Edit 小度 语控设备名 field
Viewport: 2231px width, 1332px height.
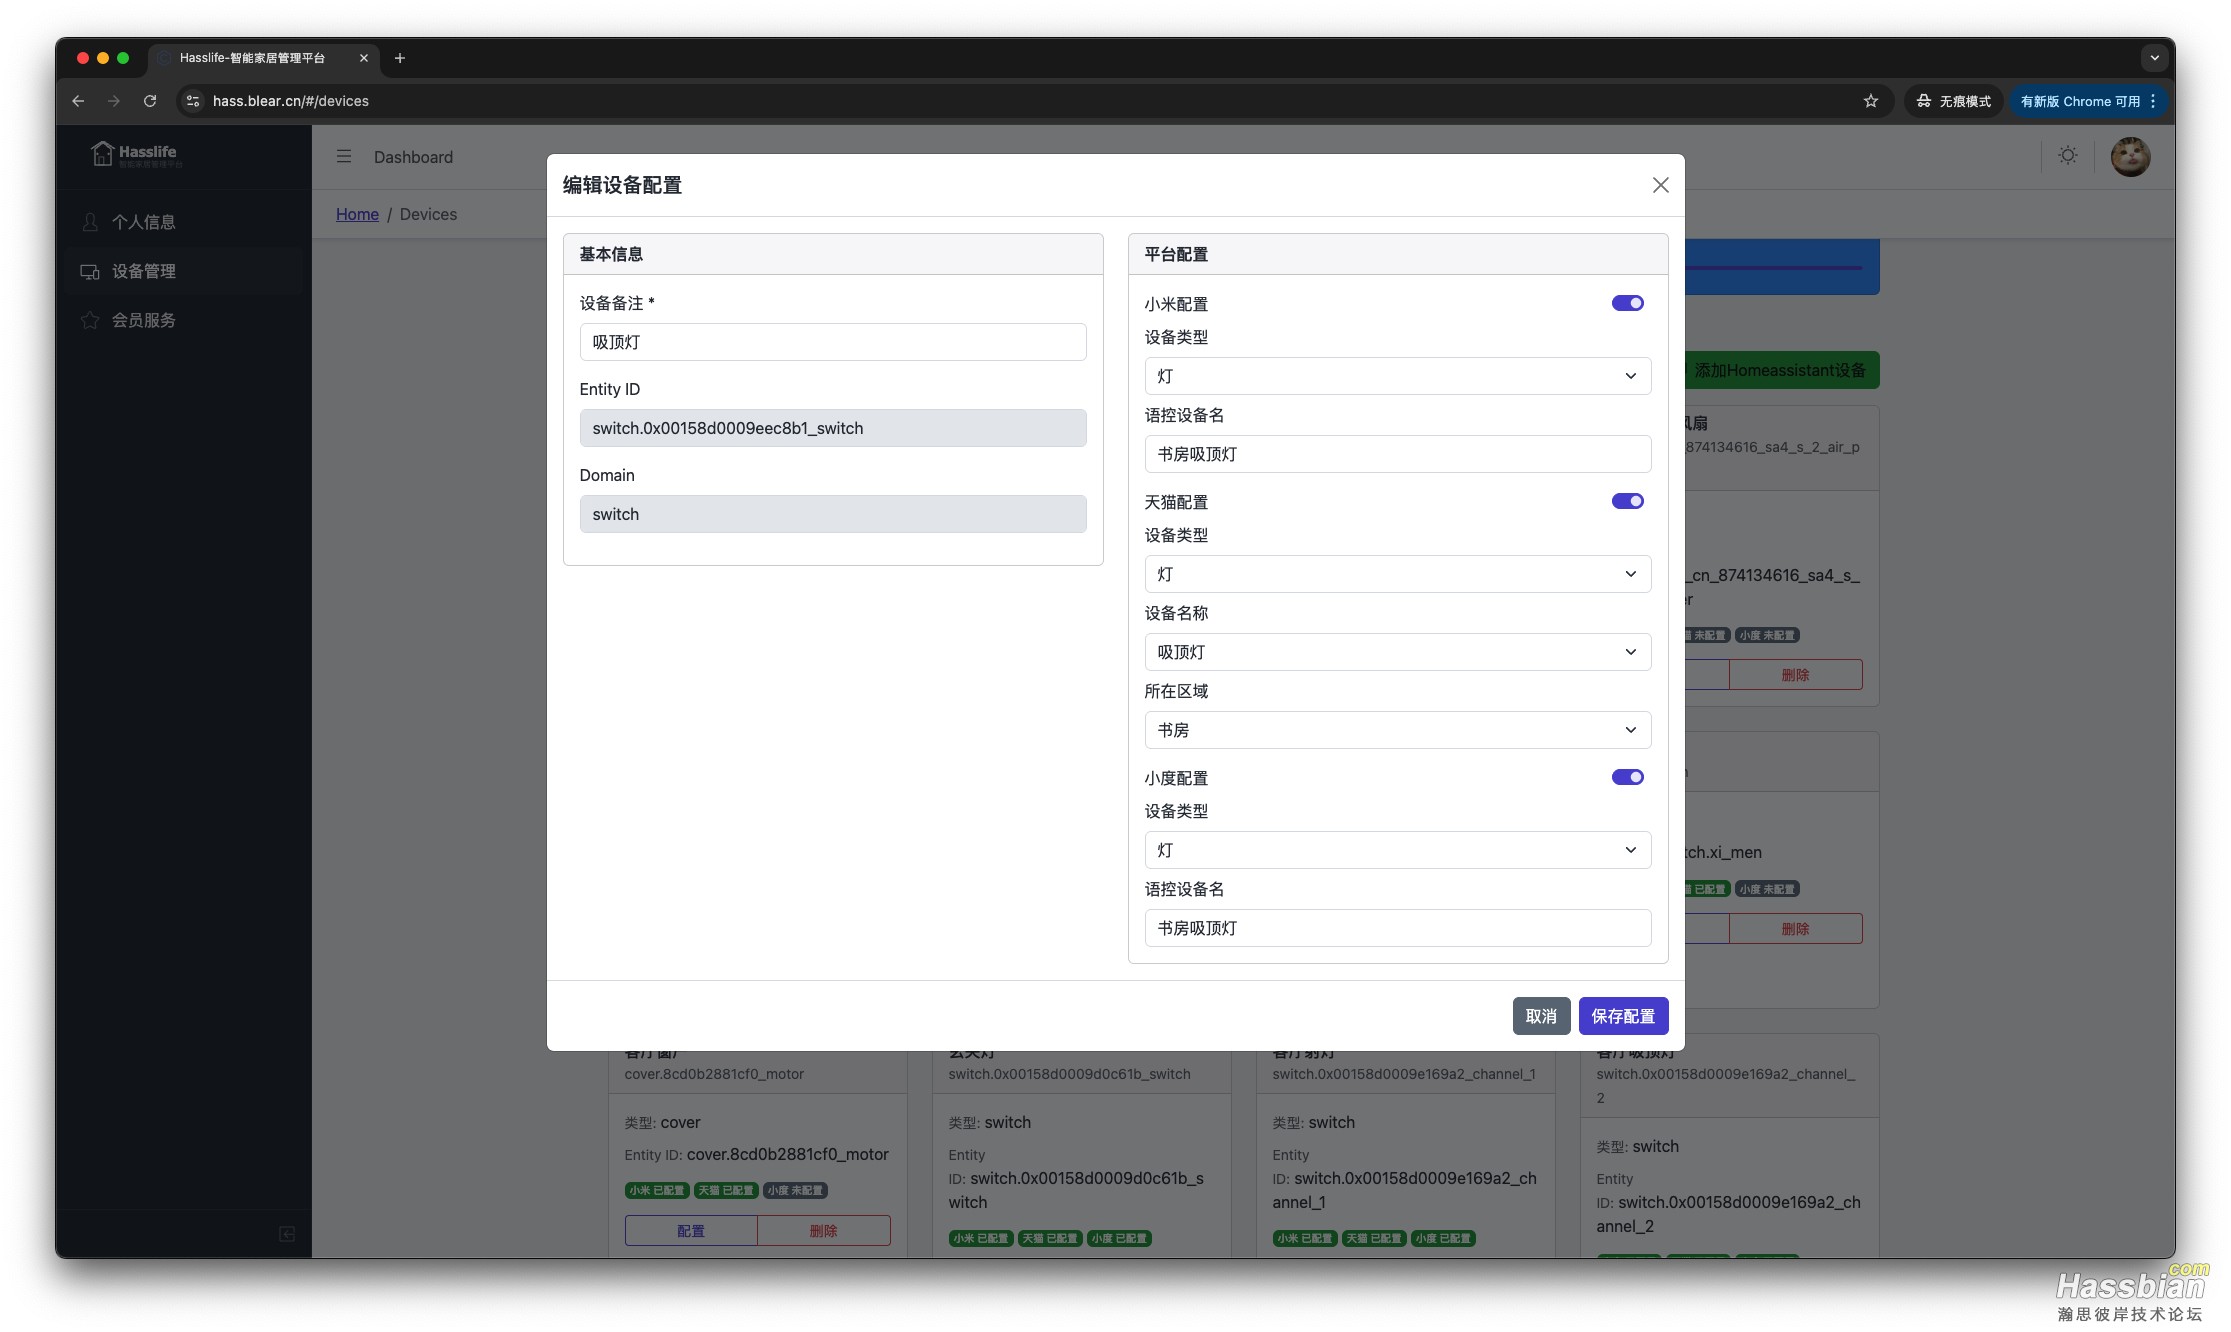pos(1397,928)
